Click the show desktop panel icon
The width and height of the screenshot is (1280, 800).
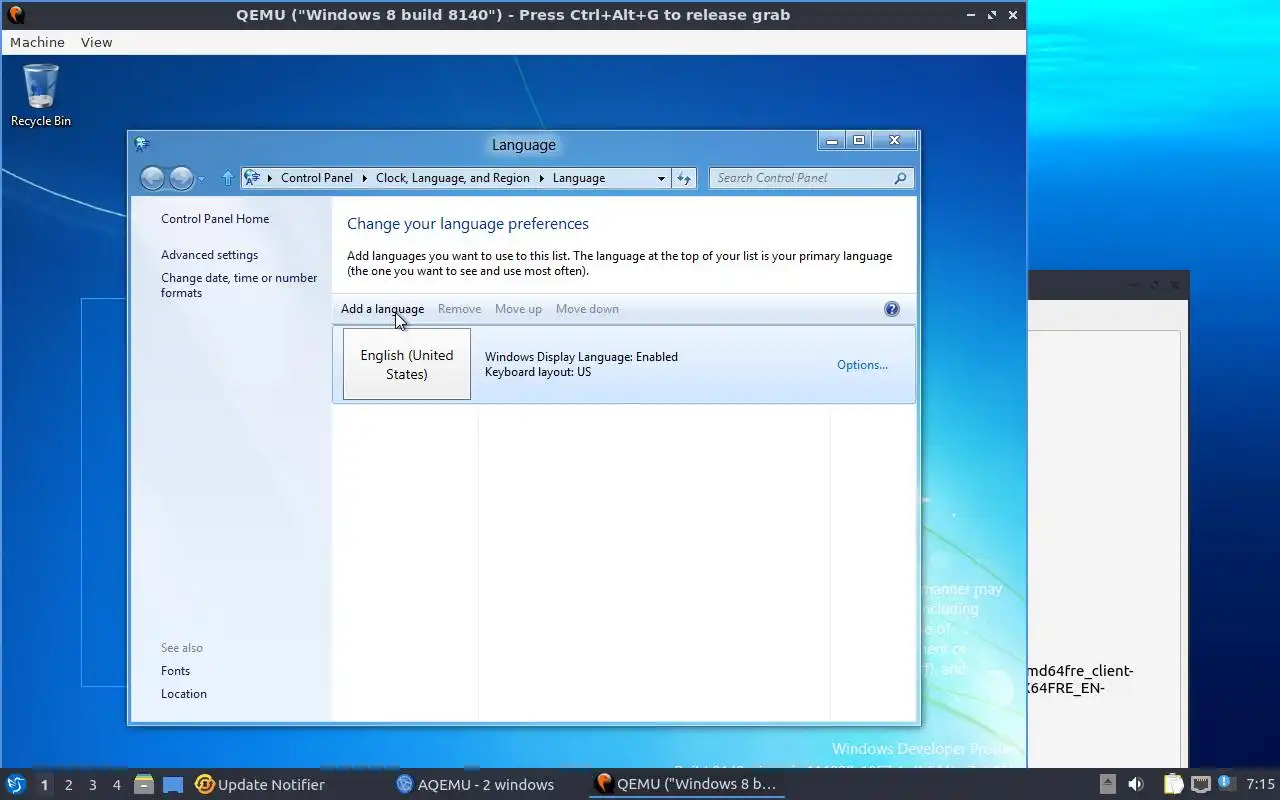tap(173, 784)
